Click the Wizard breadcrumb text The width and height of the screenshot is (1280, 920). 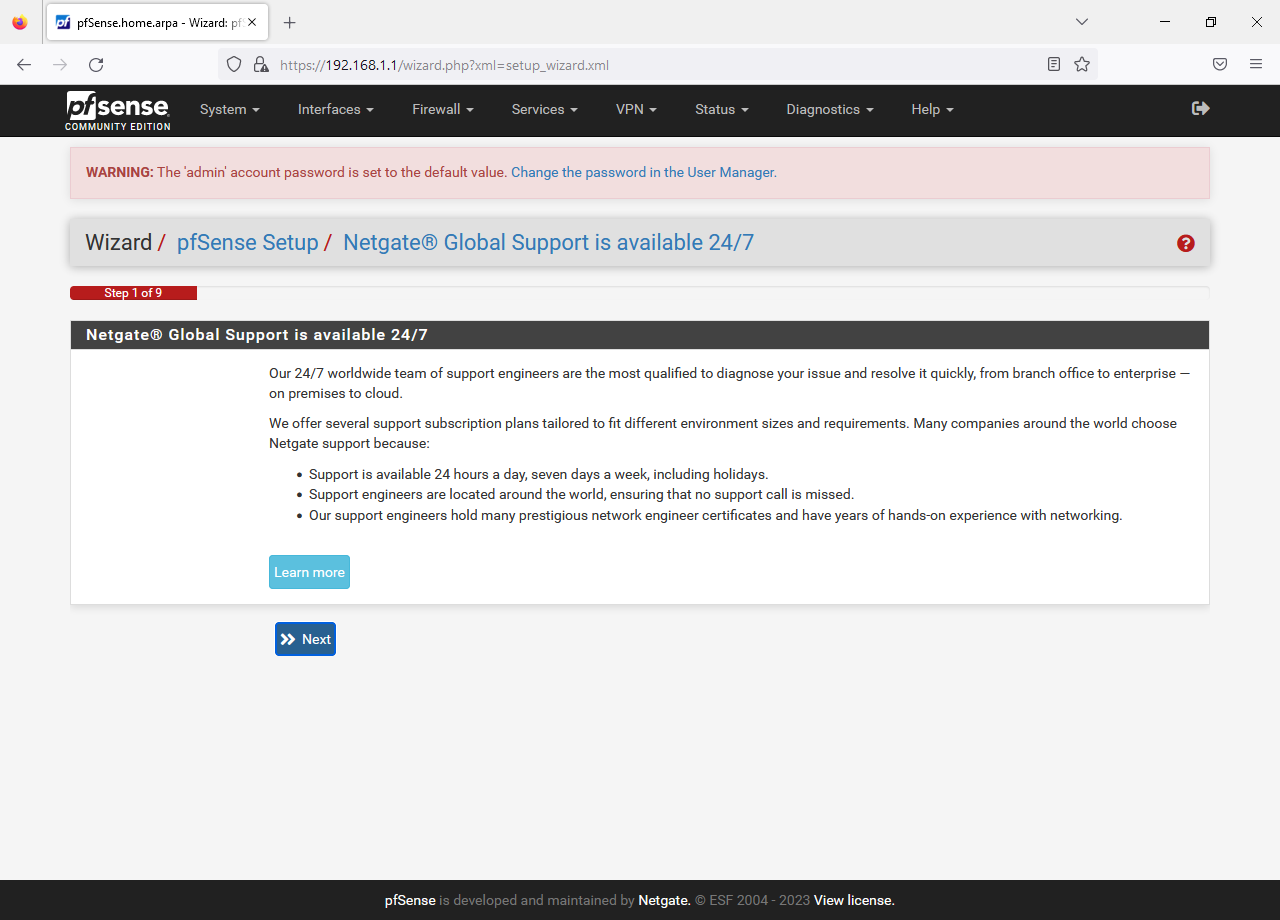coord(118,243)
